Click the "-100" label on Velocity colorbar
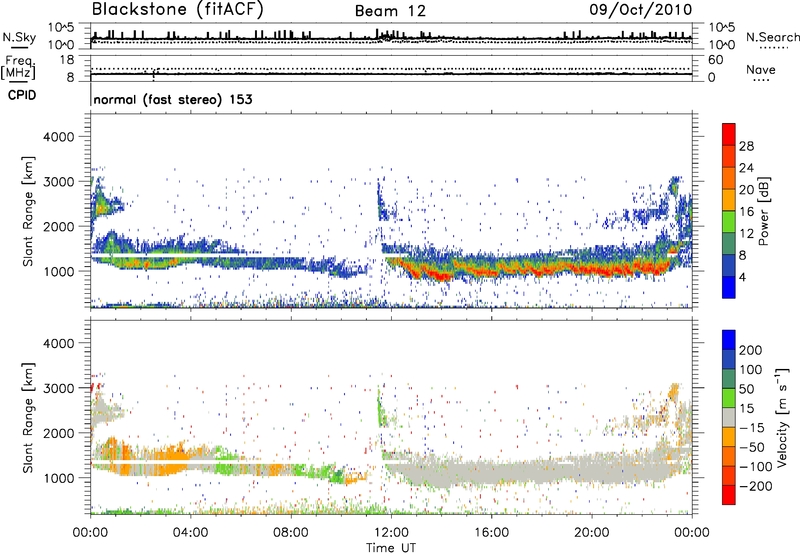Image resolution: width=800 pixels, height=554 pixels. pyautogui.click(x=756, y=466)
